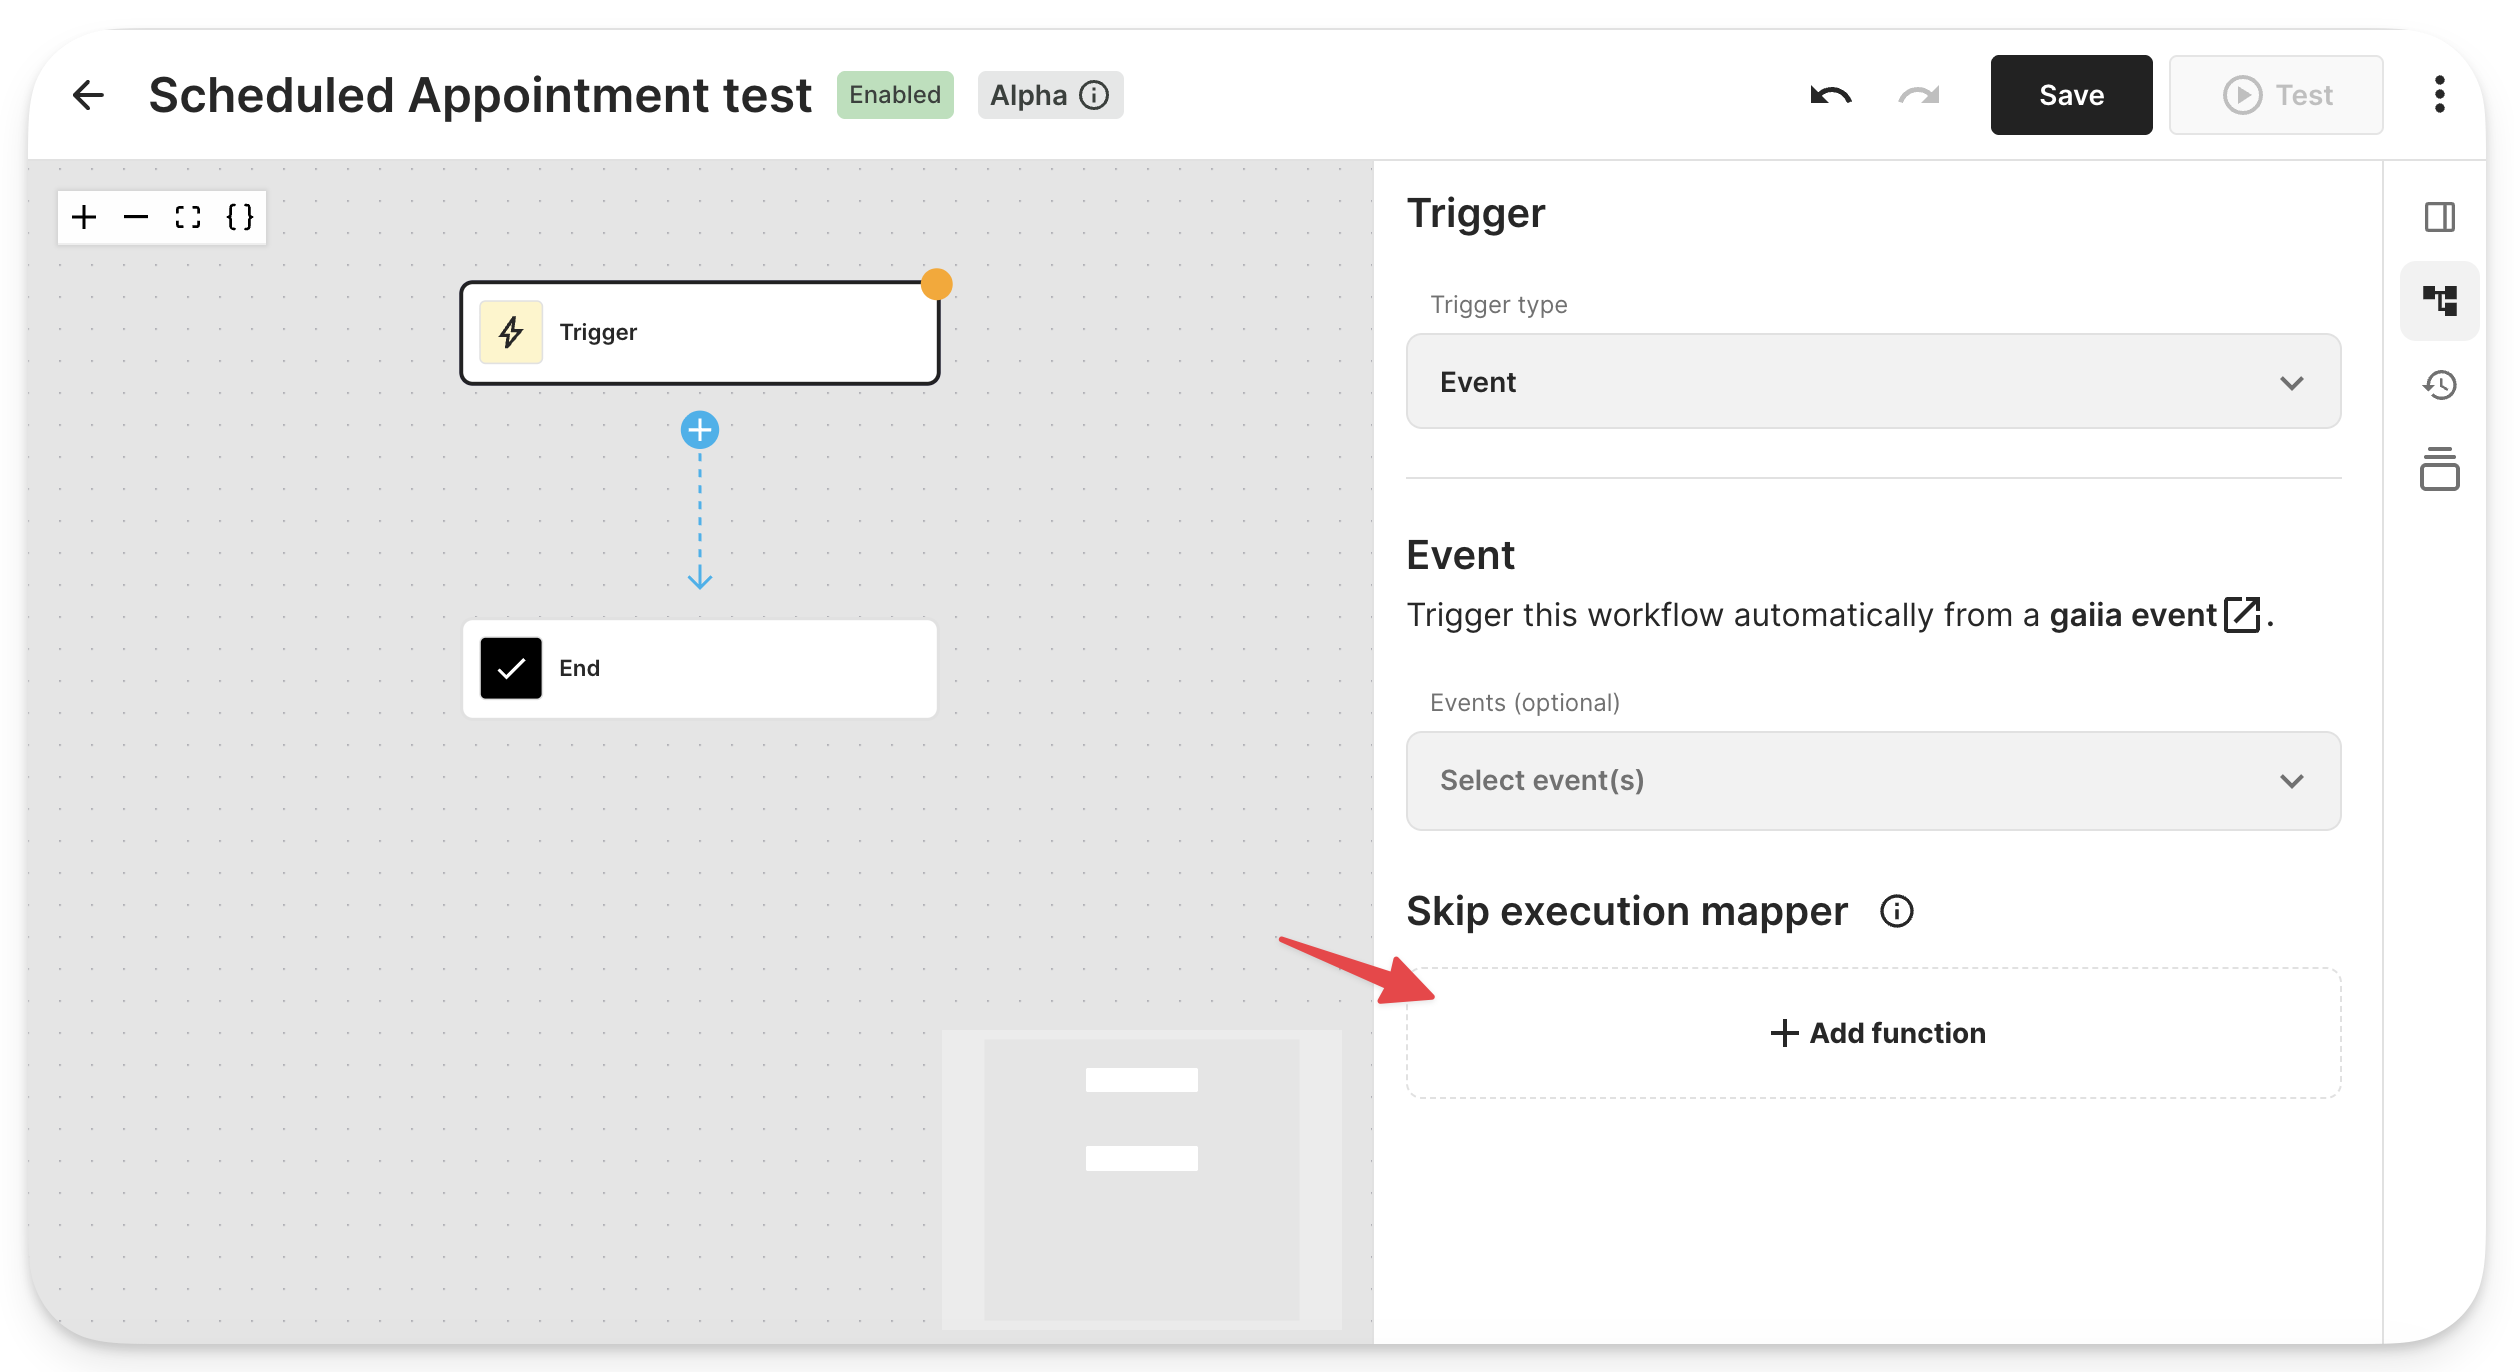Click the Enabled status badge
Screen dimensions: 2514x1372
point(895,95)
